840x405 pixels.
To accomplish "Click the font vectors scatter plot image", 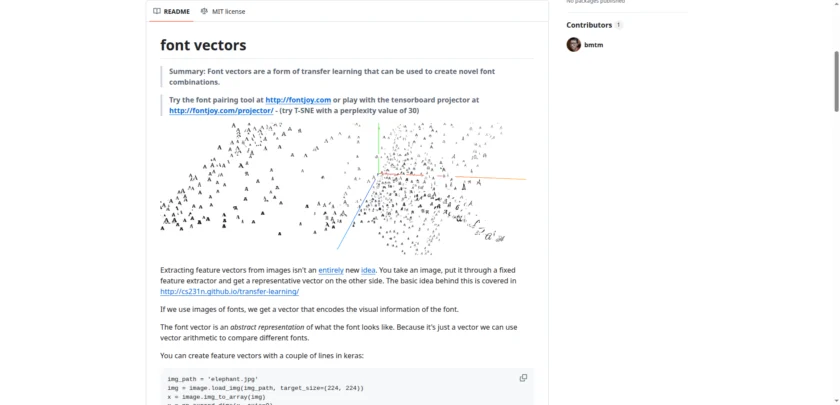I will tap(343, 188).
